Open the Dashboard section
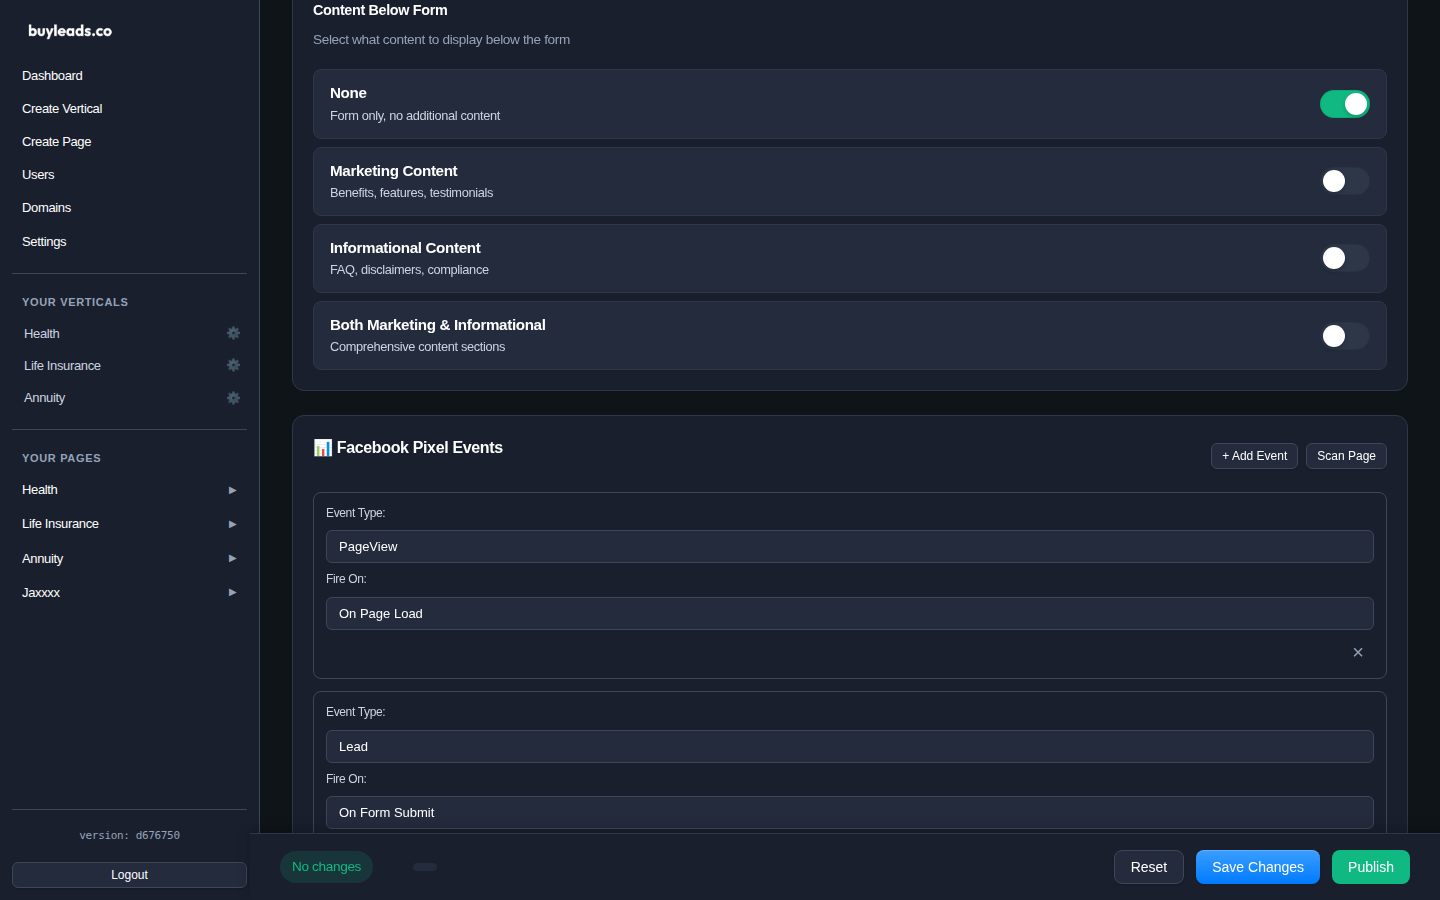Screen dimensions: 1440x900 pyautogui.click(x=52, y=76)
